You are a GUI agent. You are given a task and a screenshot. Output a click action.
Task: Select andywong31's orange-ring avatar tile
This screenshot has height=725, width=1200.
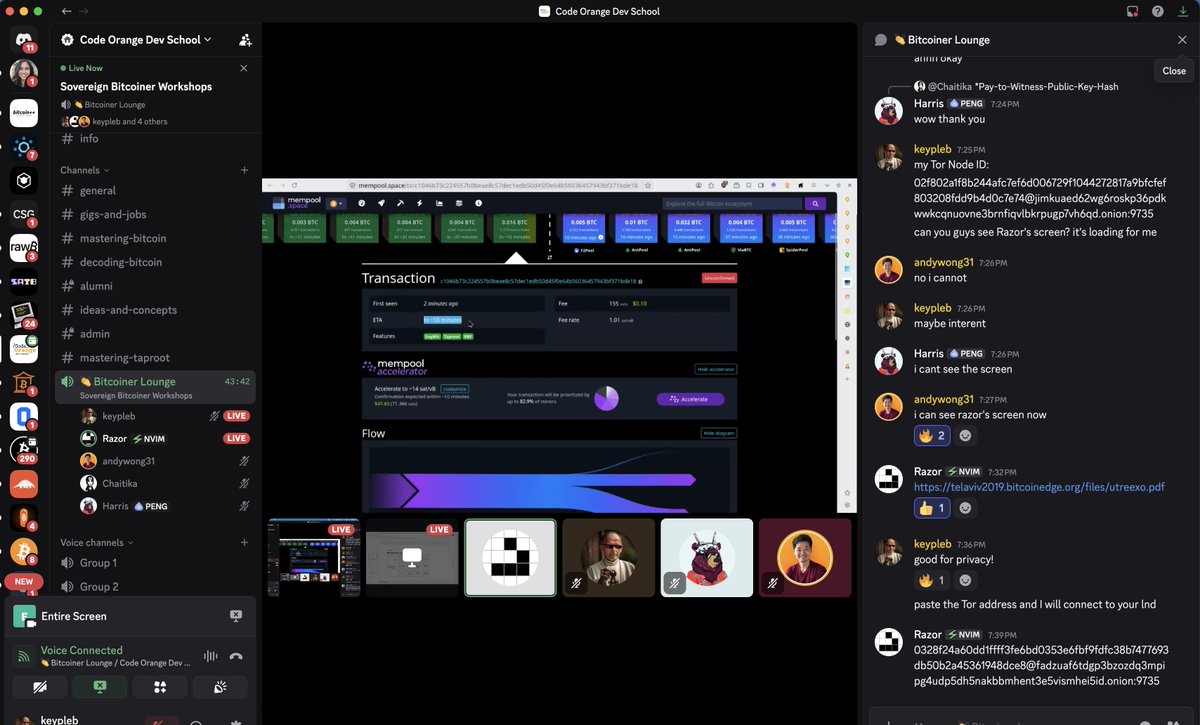(x=805, y=558)
